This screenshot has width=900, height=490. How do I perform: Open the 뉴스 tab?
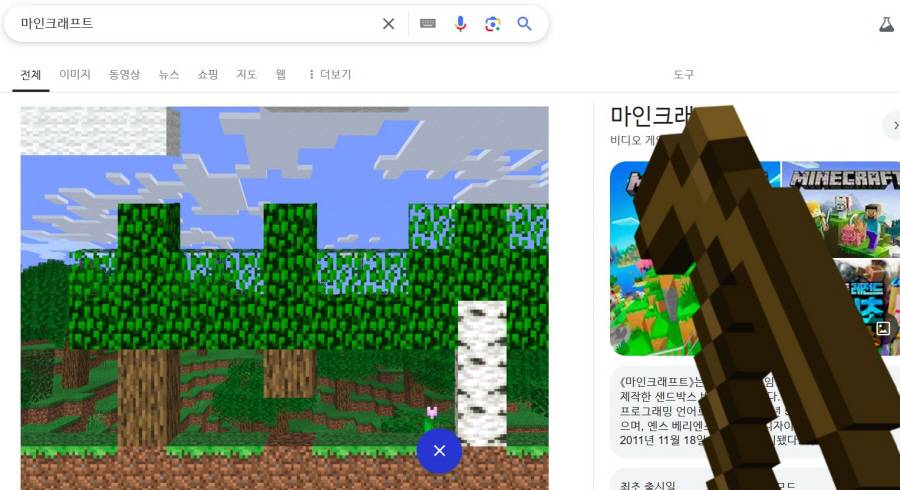click(x=169, y=75)
